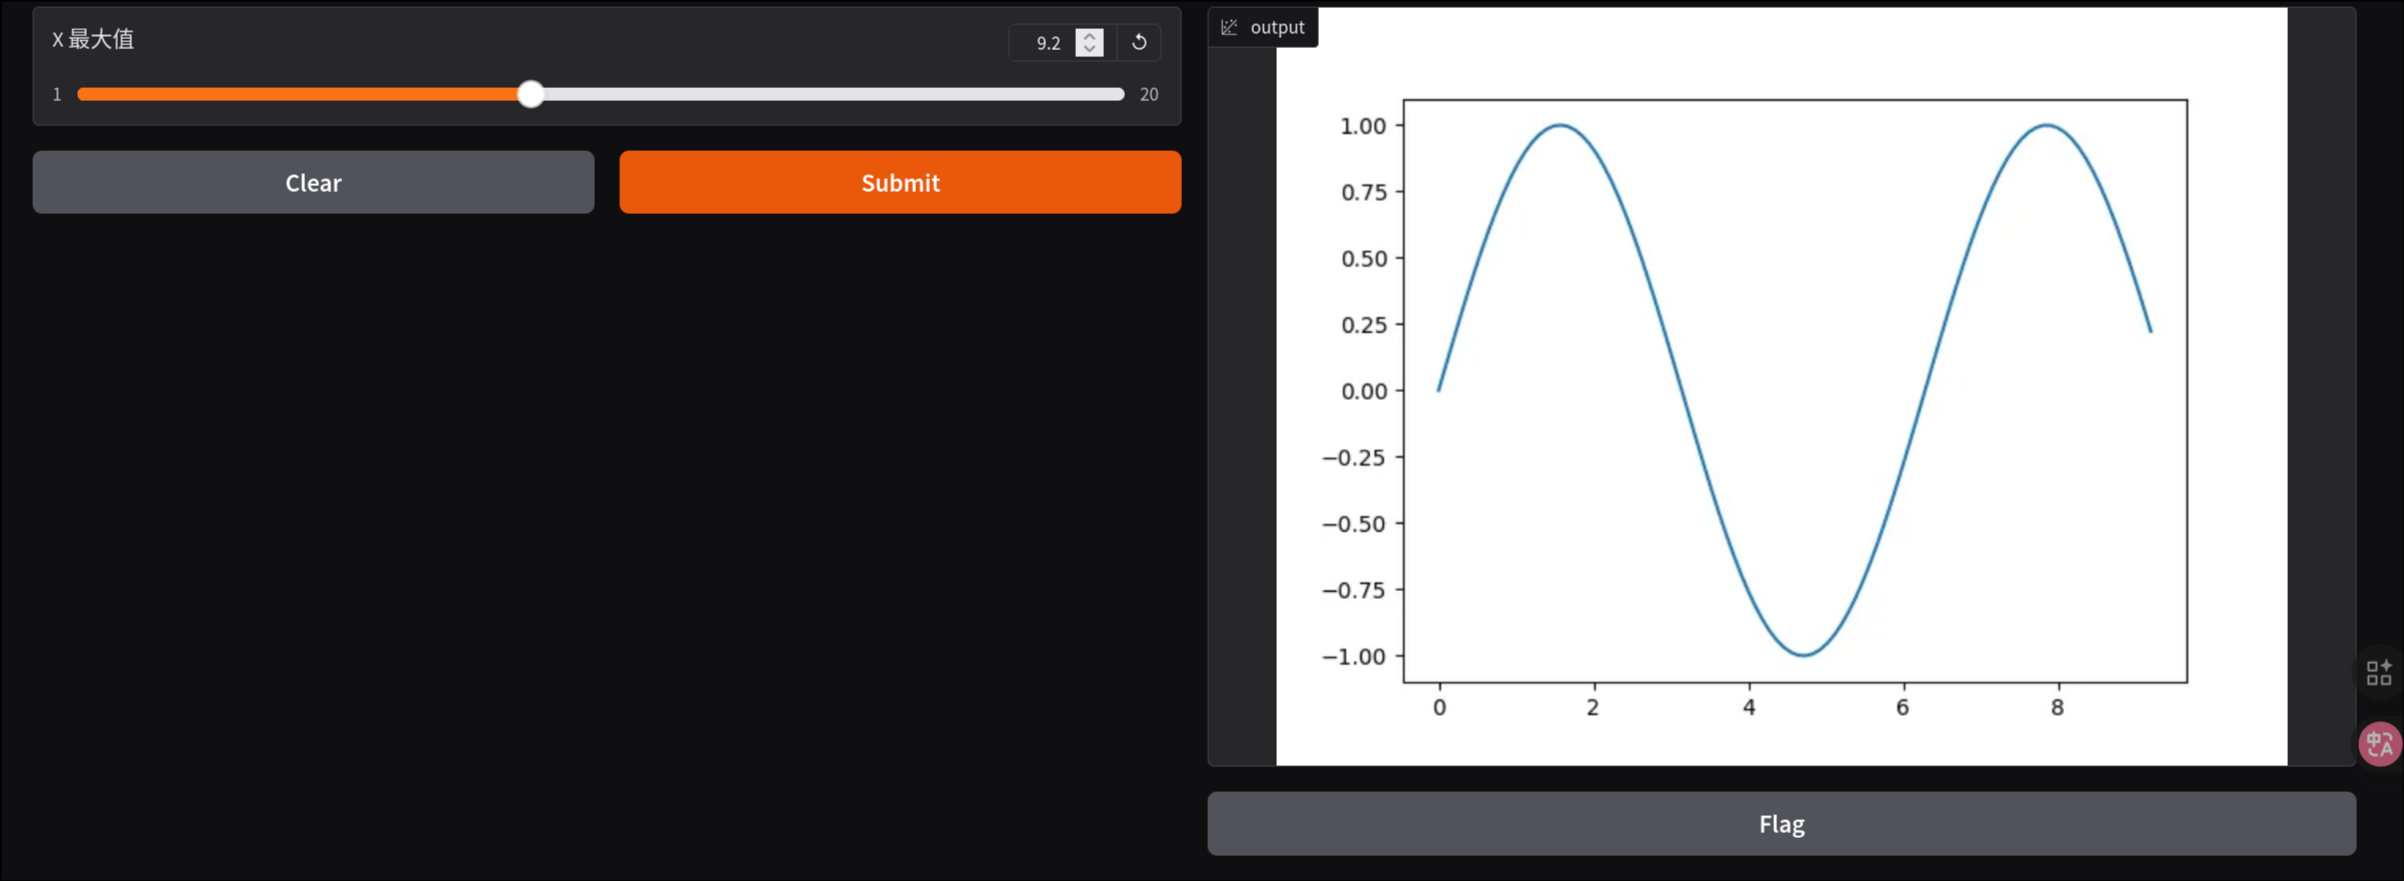Click the pink translate floating icon
The width and height of the screenshot is (2404, 881).
point(2380,744)
